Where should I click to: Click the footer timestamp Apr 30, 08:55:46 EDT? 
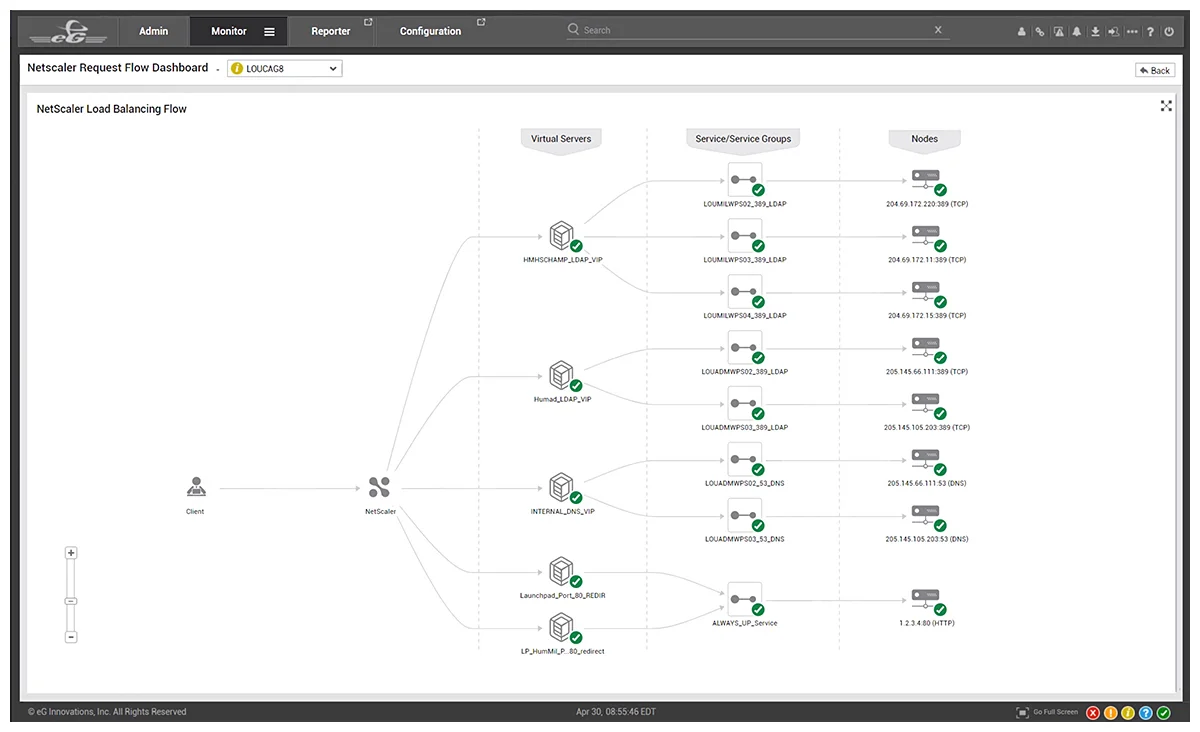coord(616,712)
